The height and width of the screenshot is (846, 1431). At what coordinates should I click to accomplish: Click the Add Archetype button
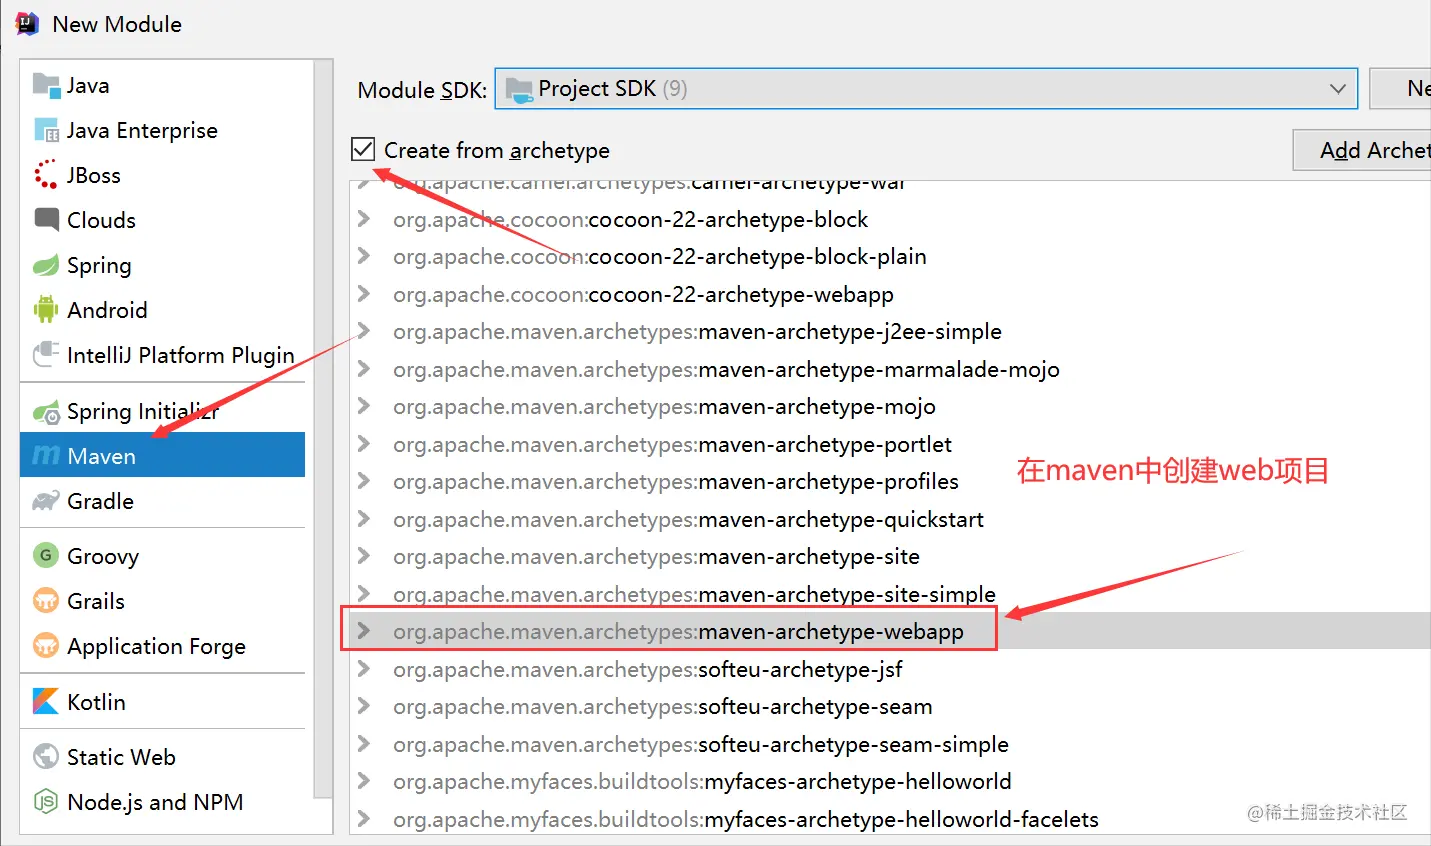[x=1362, y=150]
